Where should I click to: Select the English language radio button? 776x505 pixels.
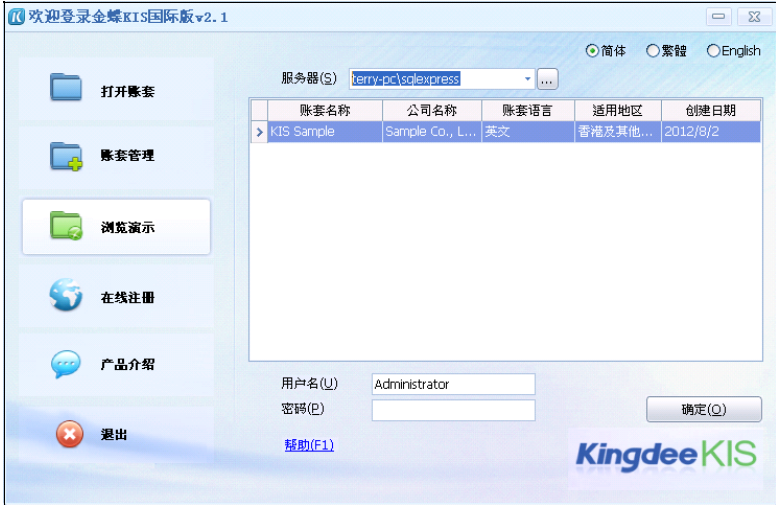[713, 51]
